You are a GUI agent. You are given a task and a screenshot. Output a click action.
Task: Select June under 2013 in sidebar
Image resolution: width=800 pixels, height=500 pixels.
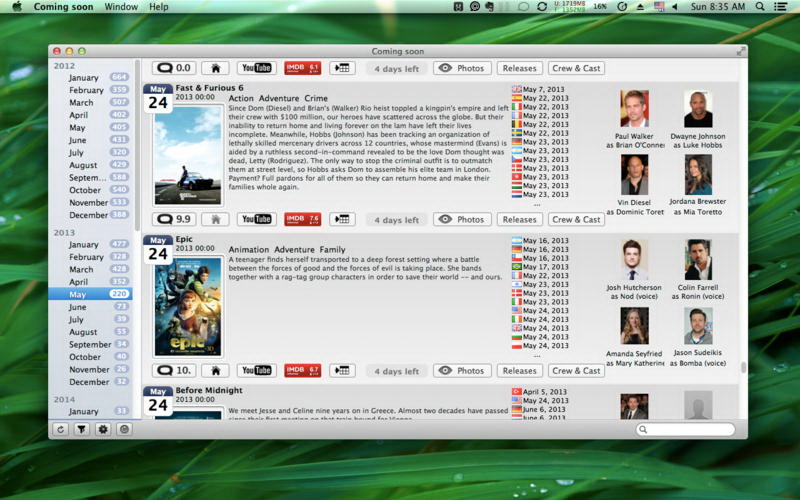tap(78, 307)
